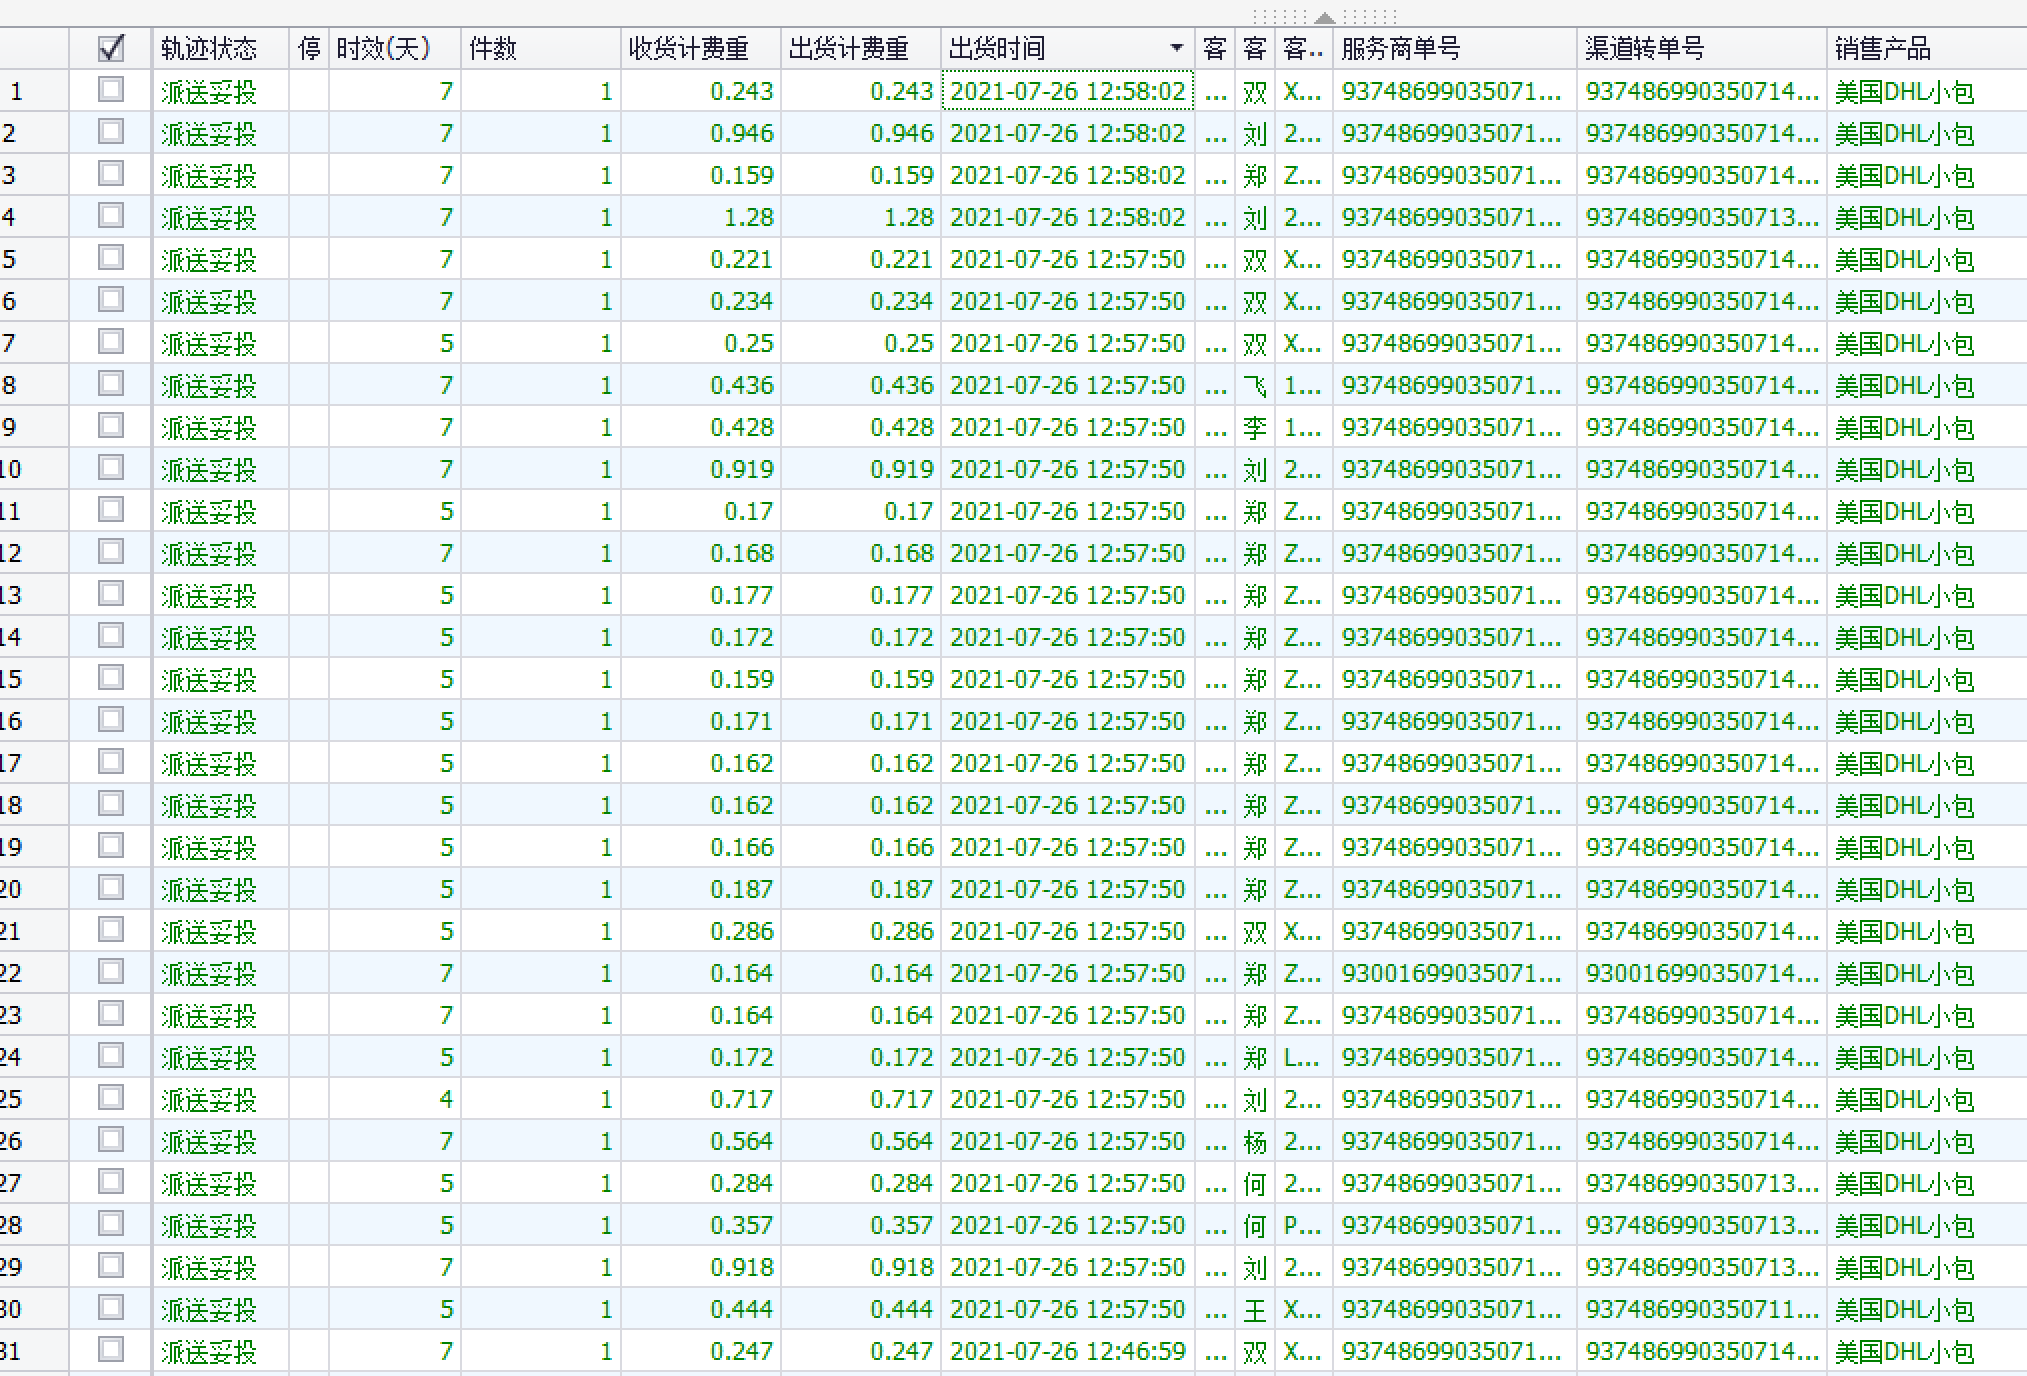Select the 件数 cell in row 6
The width and height of the screenshot is (2027, 1376).
[540, 301]
